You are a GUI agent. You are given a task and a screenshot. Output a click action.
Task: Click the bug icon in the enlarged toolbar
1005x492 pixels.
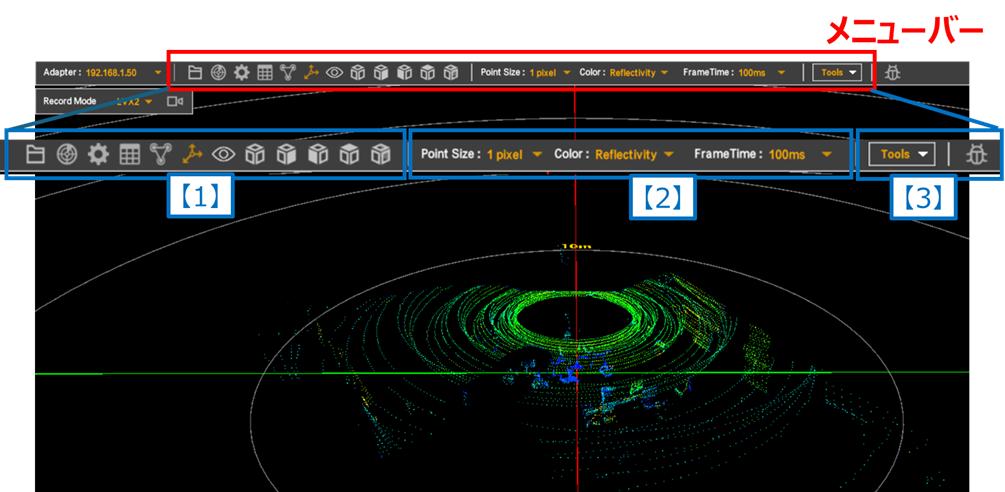(x=978, y=154)
